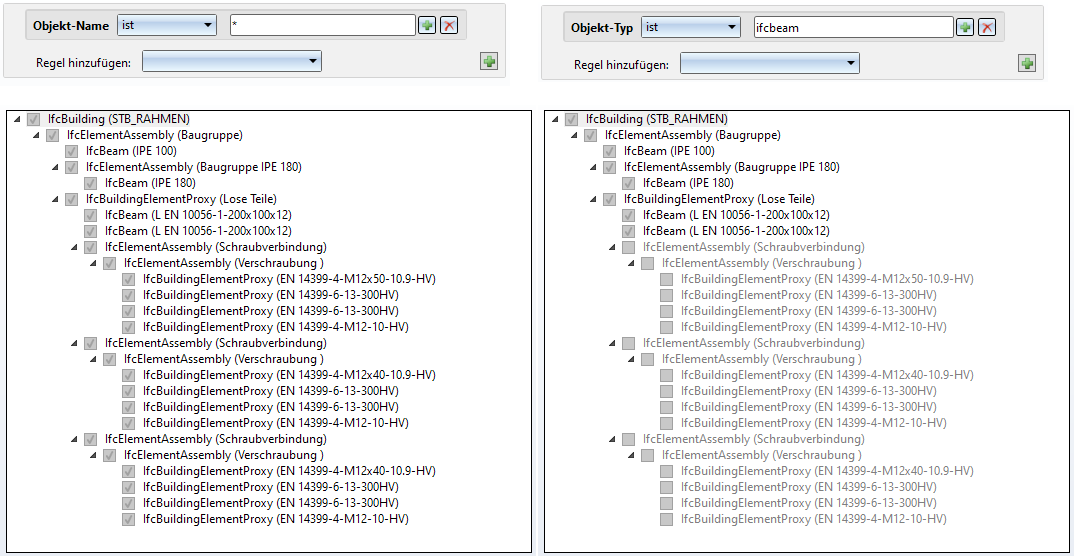Toggle checked EN 14399-4-M12x50-10.9-HV proxy checkbox
The width and height of the screenshot is (1074, 556).
click(x=129, y=279)
